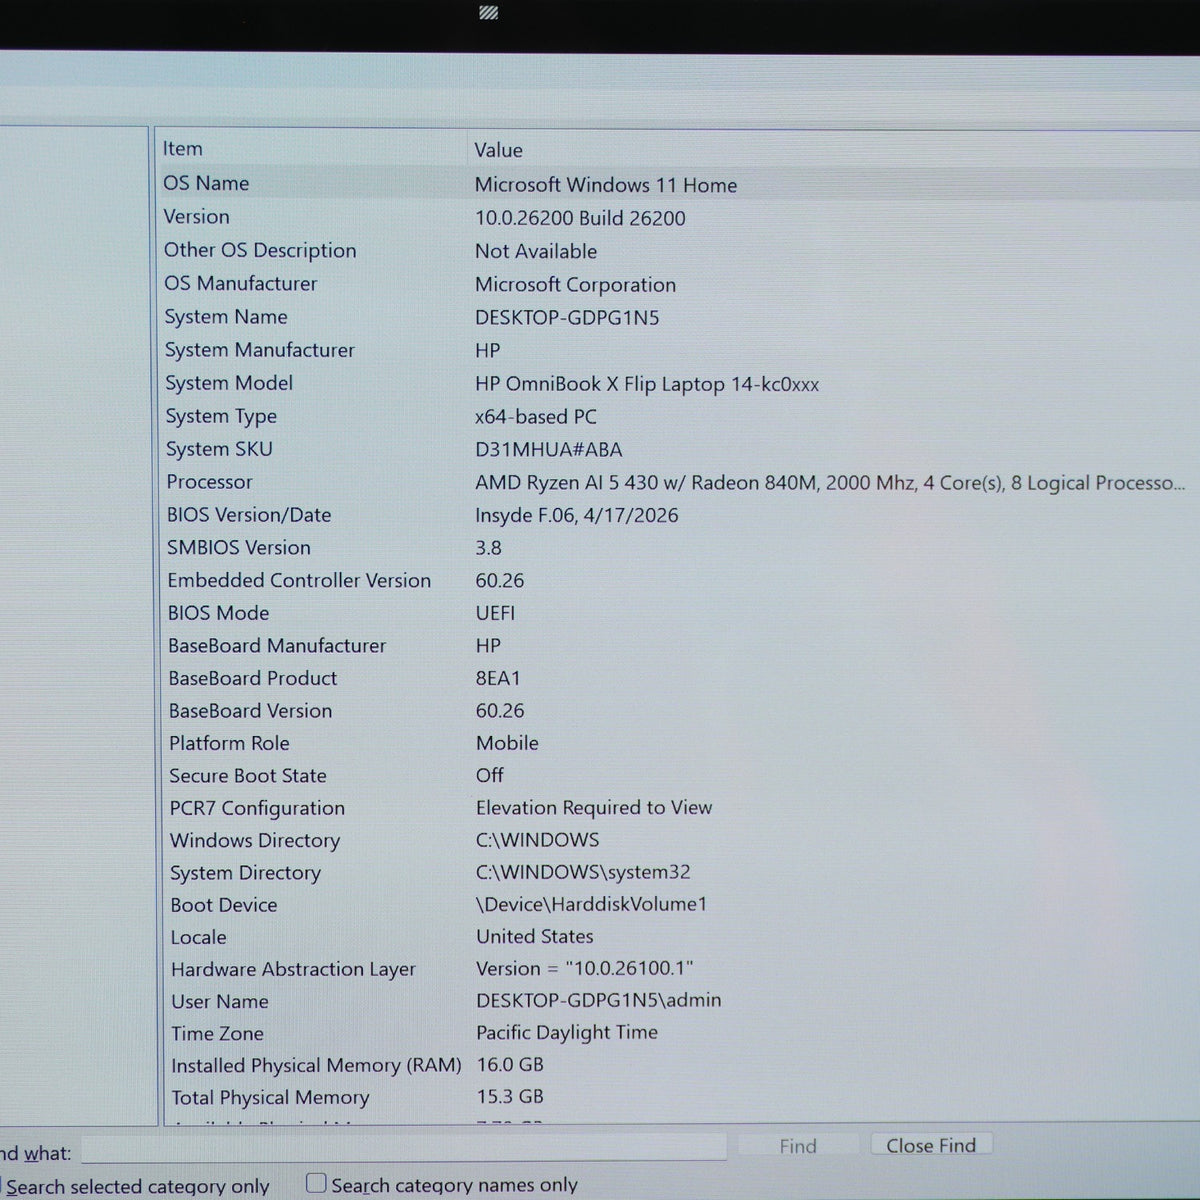This screenshot has height=1200, width=1200.
Task: Select the Other OS Description row
Action: (x=679, y=251)
